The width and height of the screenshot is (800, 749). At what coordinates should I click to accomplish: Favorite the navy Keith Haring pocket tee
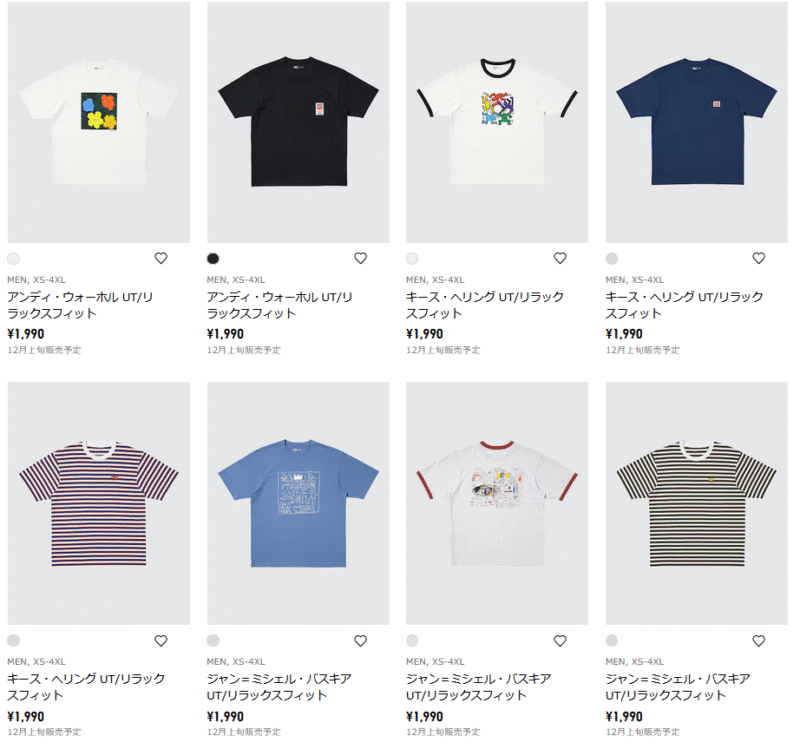coord(759,259)
